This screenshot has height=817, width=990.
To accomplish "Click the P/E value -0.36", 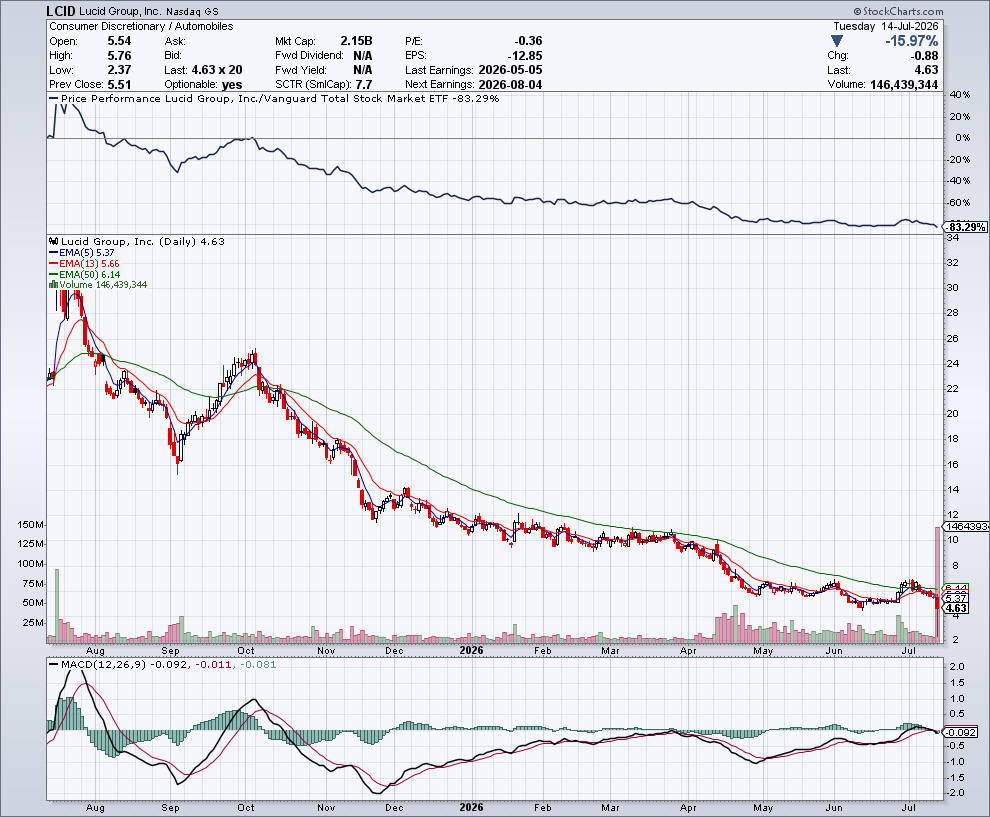I will (528, 41).
